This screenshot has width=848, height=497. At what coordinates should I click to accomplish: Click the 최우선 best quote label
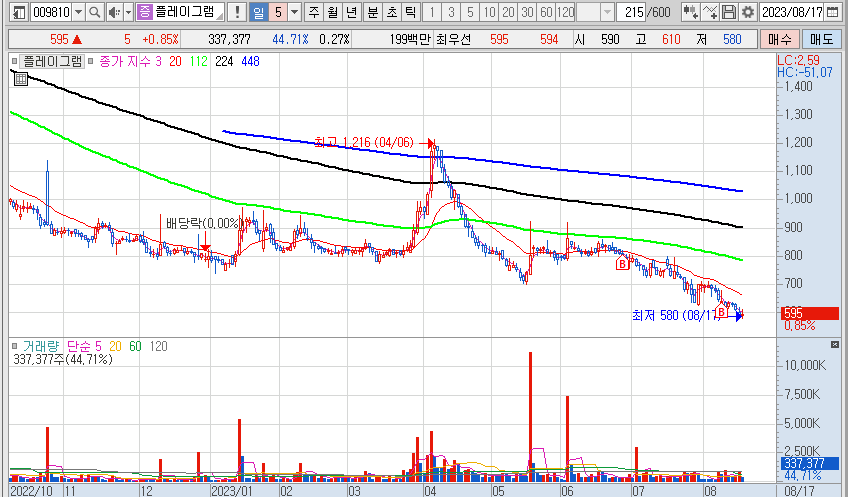pos(453,39)
